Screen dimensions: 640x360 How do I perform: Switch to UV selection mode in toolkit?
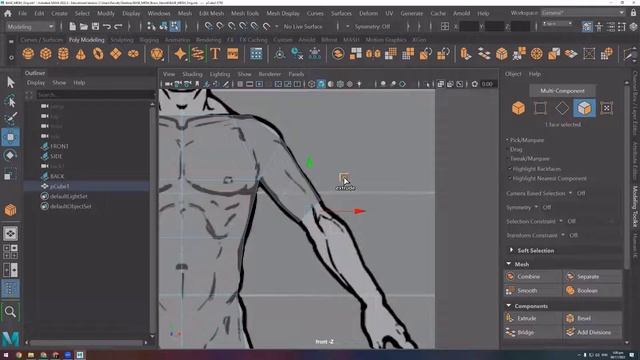607,108
